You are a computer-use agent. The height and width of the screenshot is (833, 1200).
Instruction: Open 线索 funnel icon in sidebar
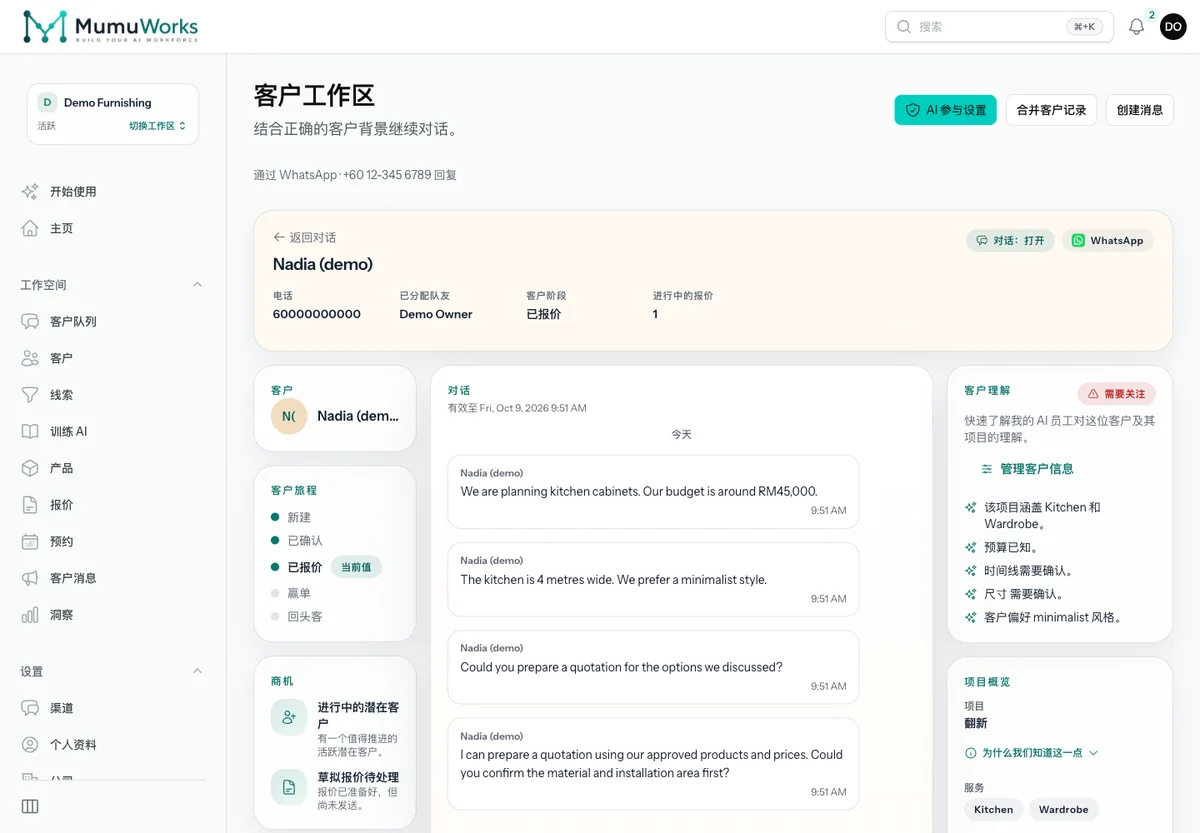[x=30, y=395]
